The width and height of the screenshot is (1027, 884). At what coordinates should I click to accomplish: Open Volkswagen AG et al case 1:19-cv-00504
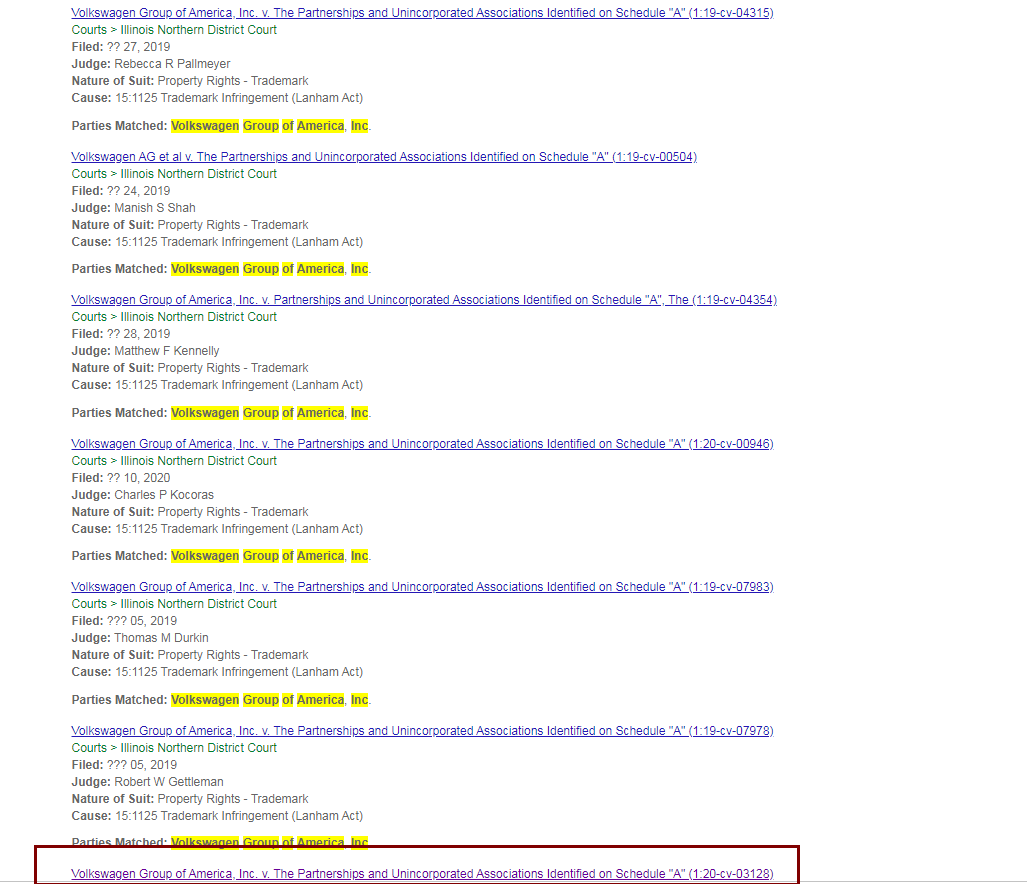tap(384, 157)
